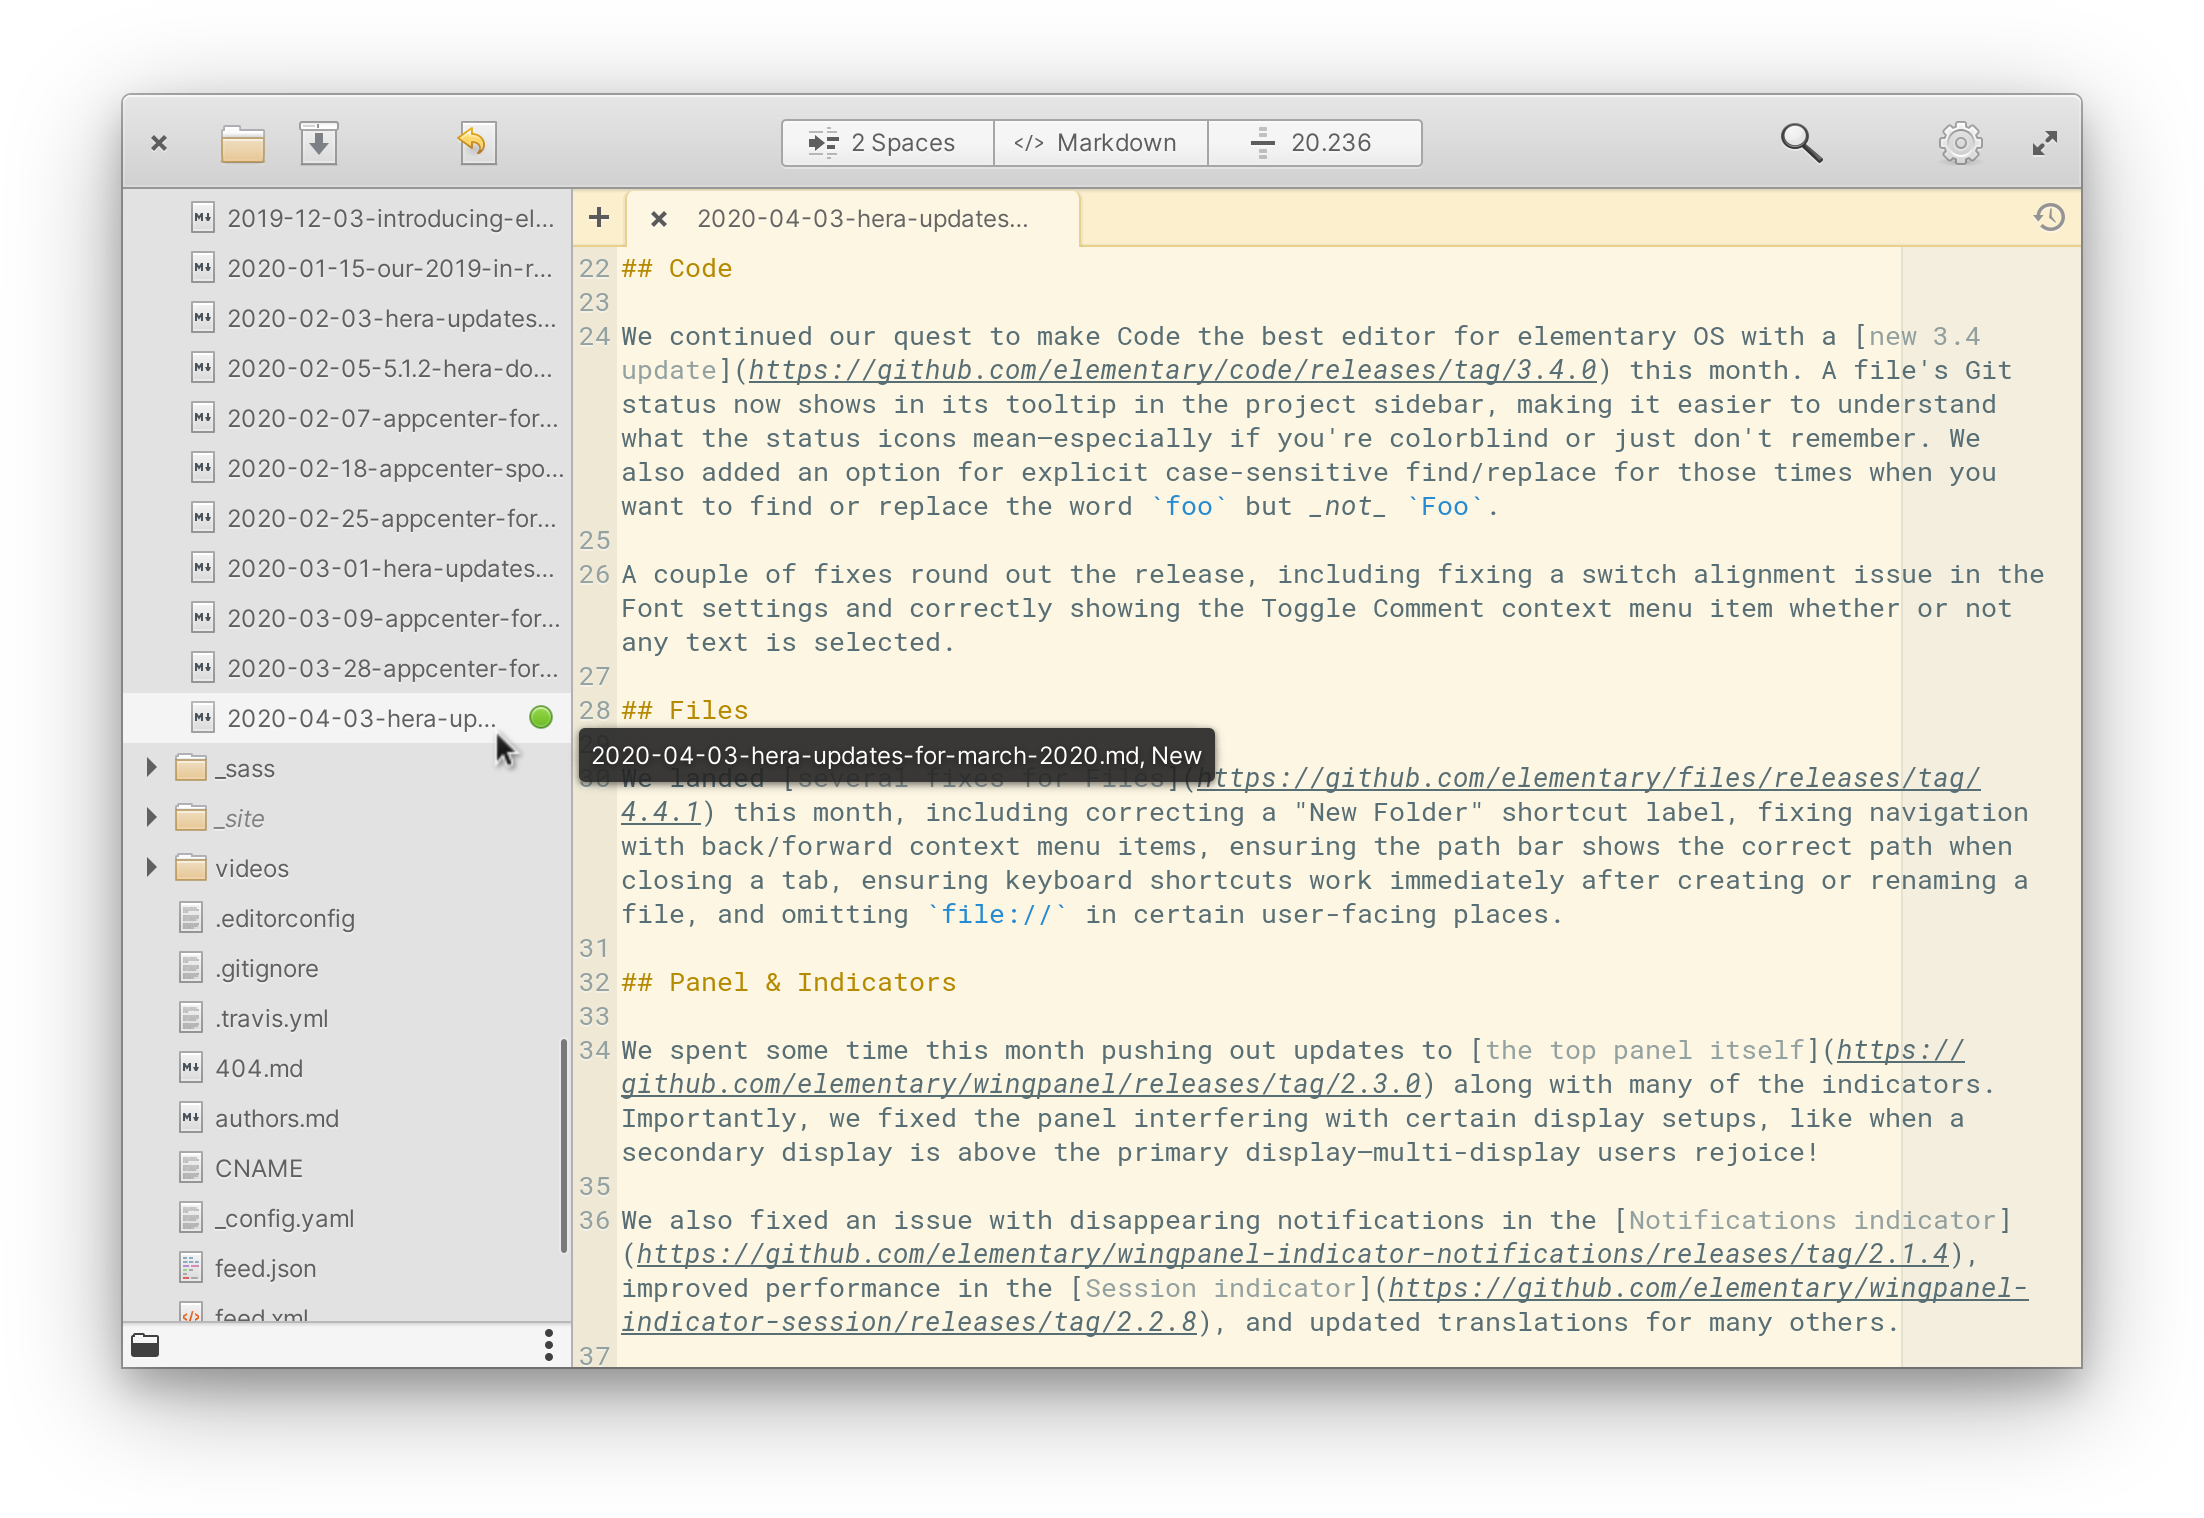The width and height of the screenshot is (2204, 1518).
Task: Open the settings gear menu
Action: [x=1959, y=142]
